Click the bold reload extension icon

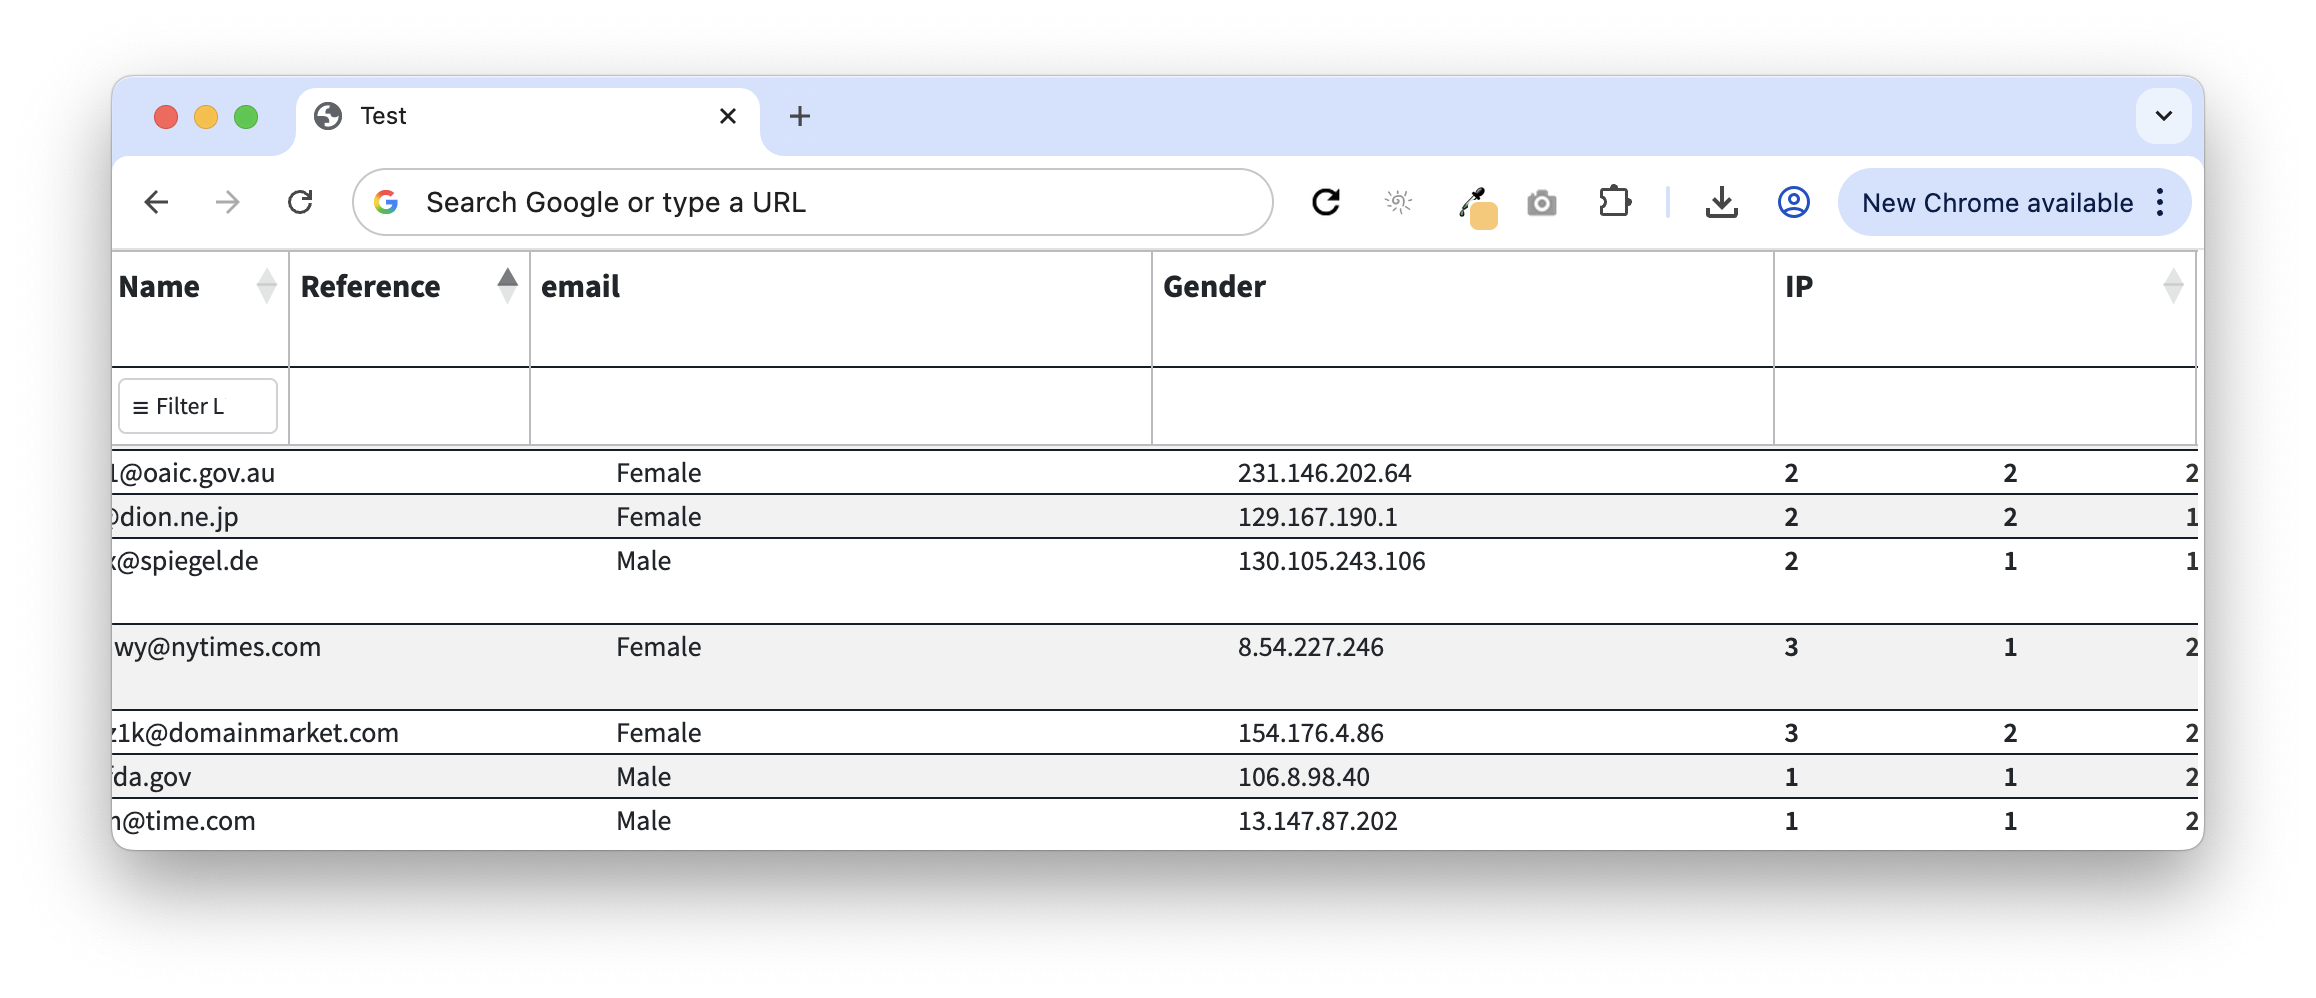(x=1326, y=203)
